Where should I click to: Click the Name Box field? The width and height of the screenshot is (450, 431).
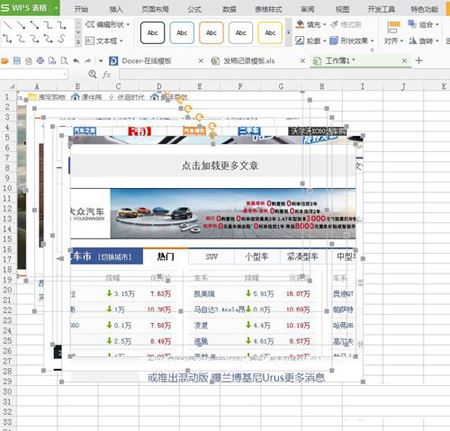(x=34, y=74)
